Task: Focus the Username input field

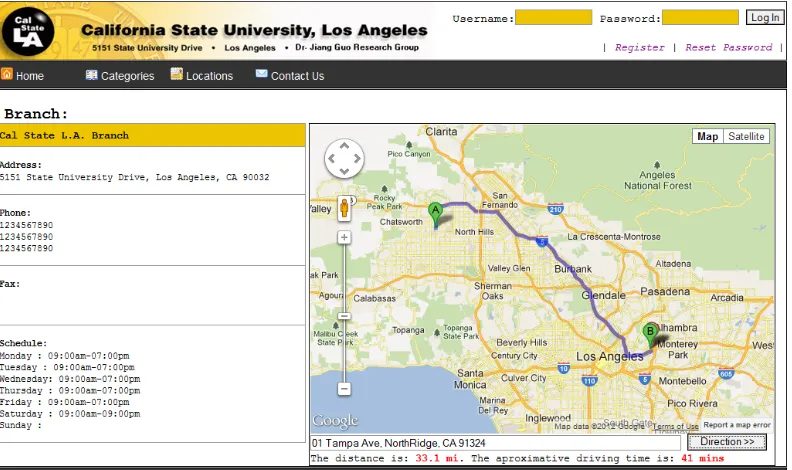Action: click(x=553, y=18)
